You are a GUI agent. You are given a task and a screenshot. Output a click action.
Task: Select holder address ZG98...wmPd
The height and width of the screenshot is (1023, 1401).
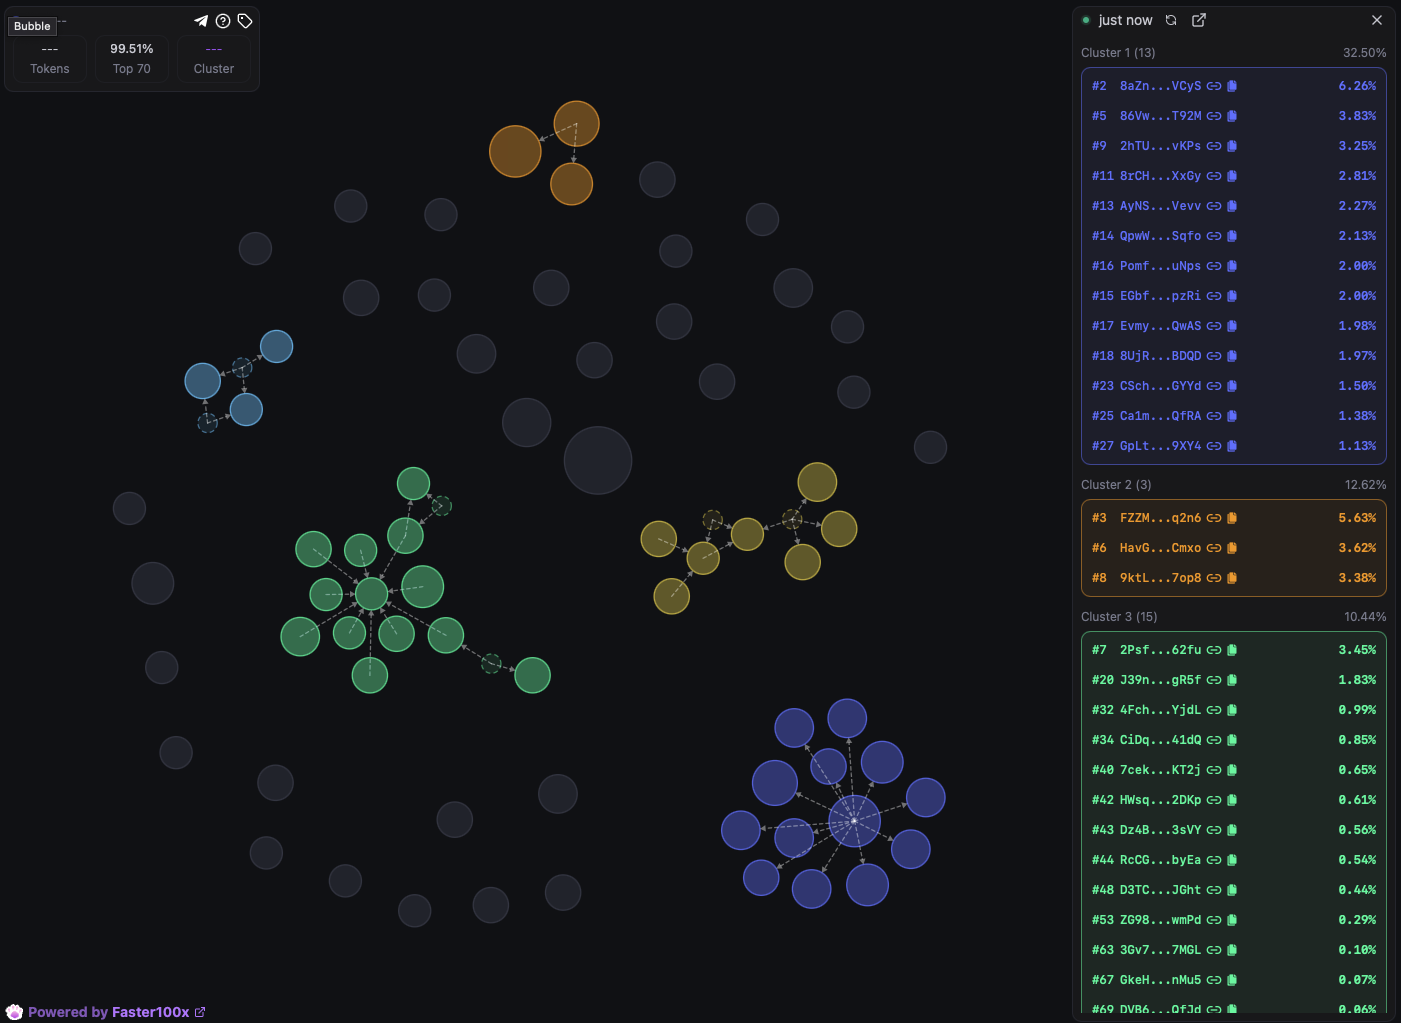click(1161, 920)
